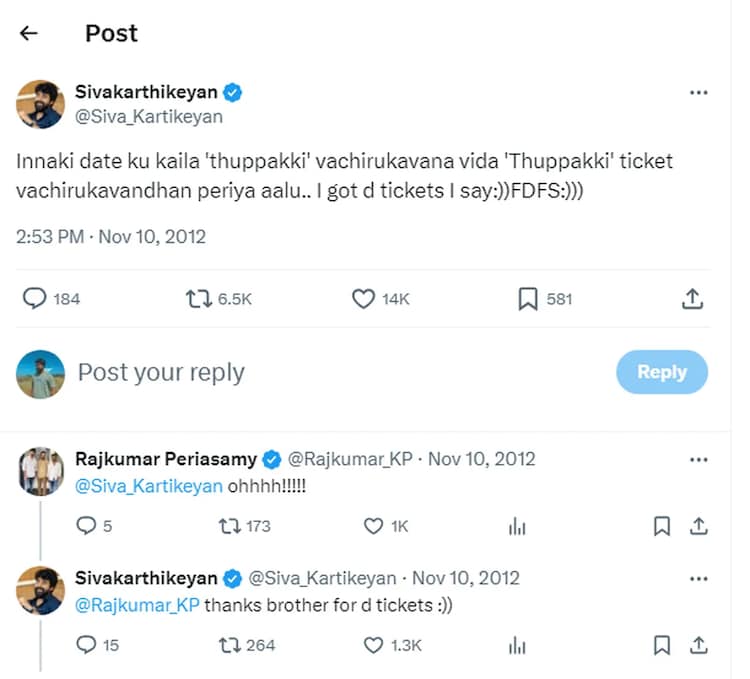The image size is (750, 679).
Task: Click reply icon on the main post
Action: tap(35, 298)
